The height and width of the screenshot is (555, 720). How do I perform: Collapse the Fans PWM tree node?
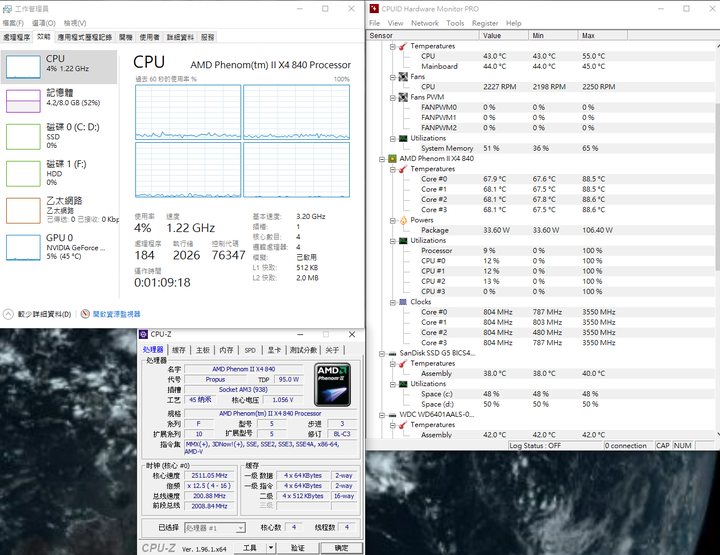coord(393,98)
